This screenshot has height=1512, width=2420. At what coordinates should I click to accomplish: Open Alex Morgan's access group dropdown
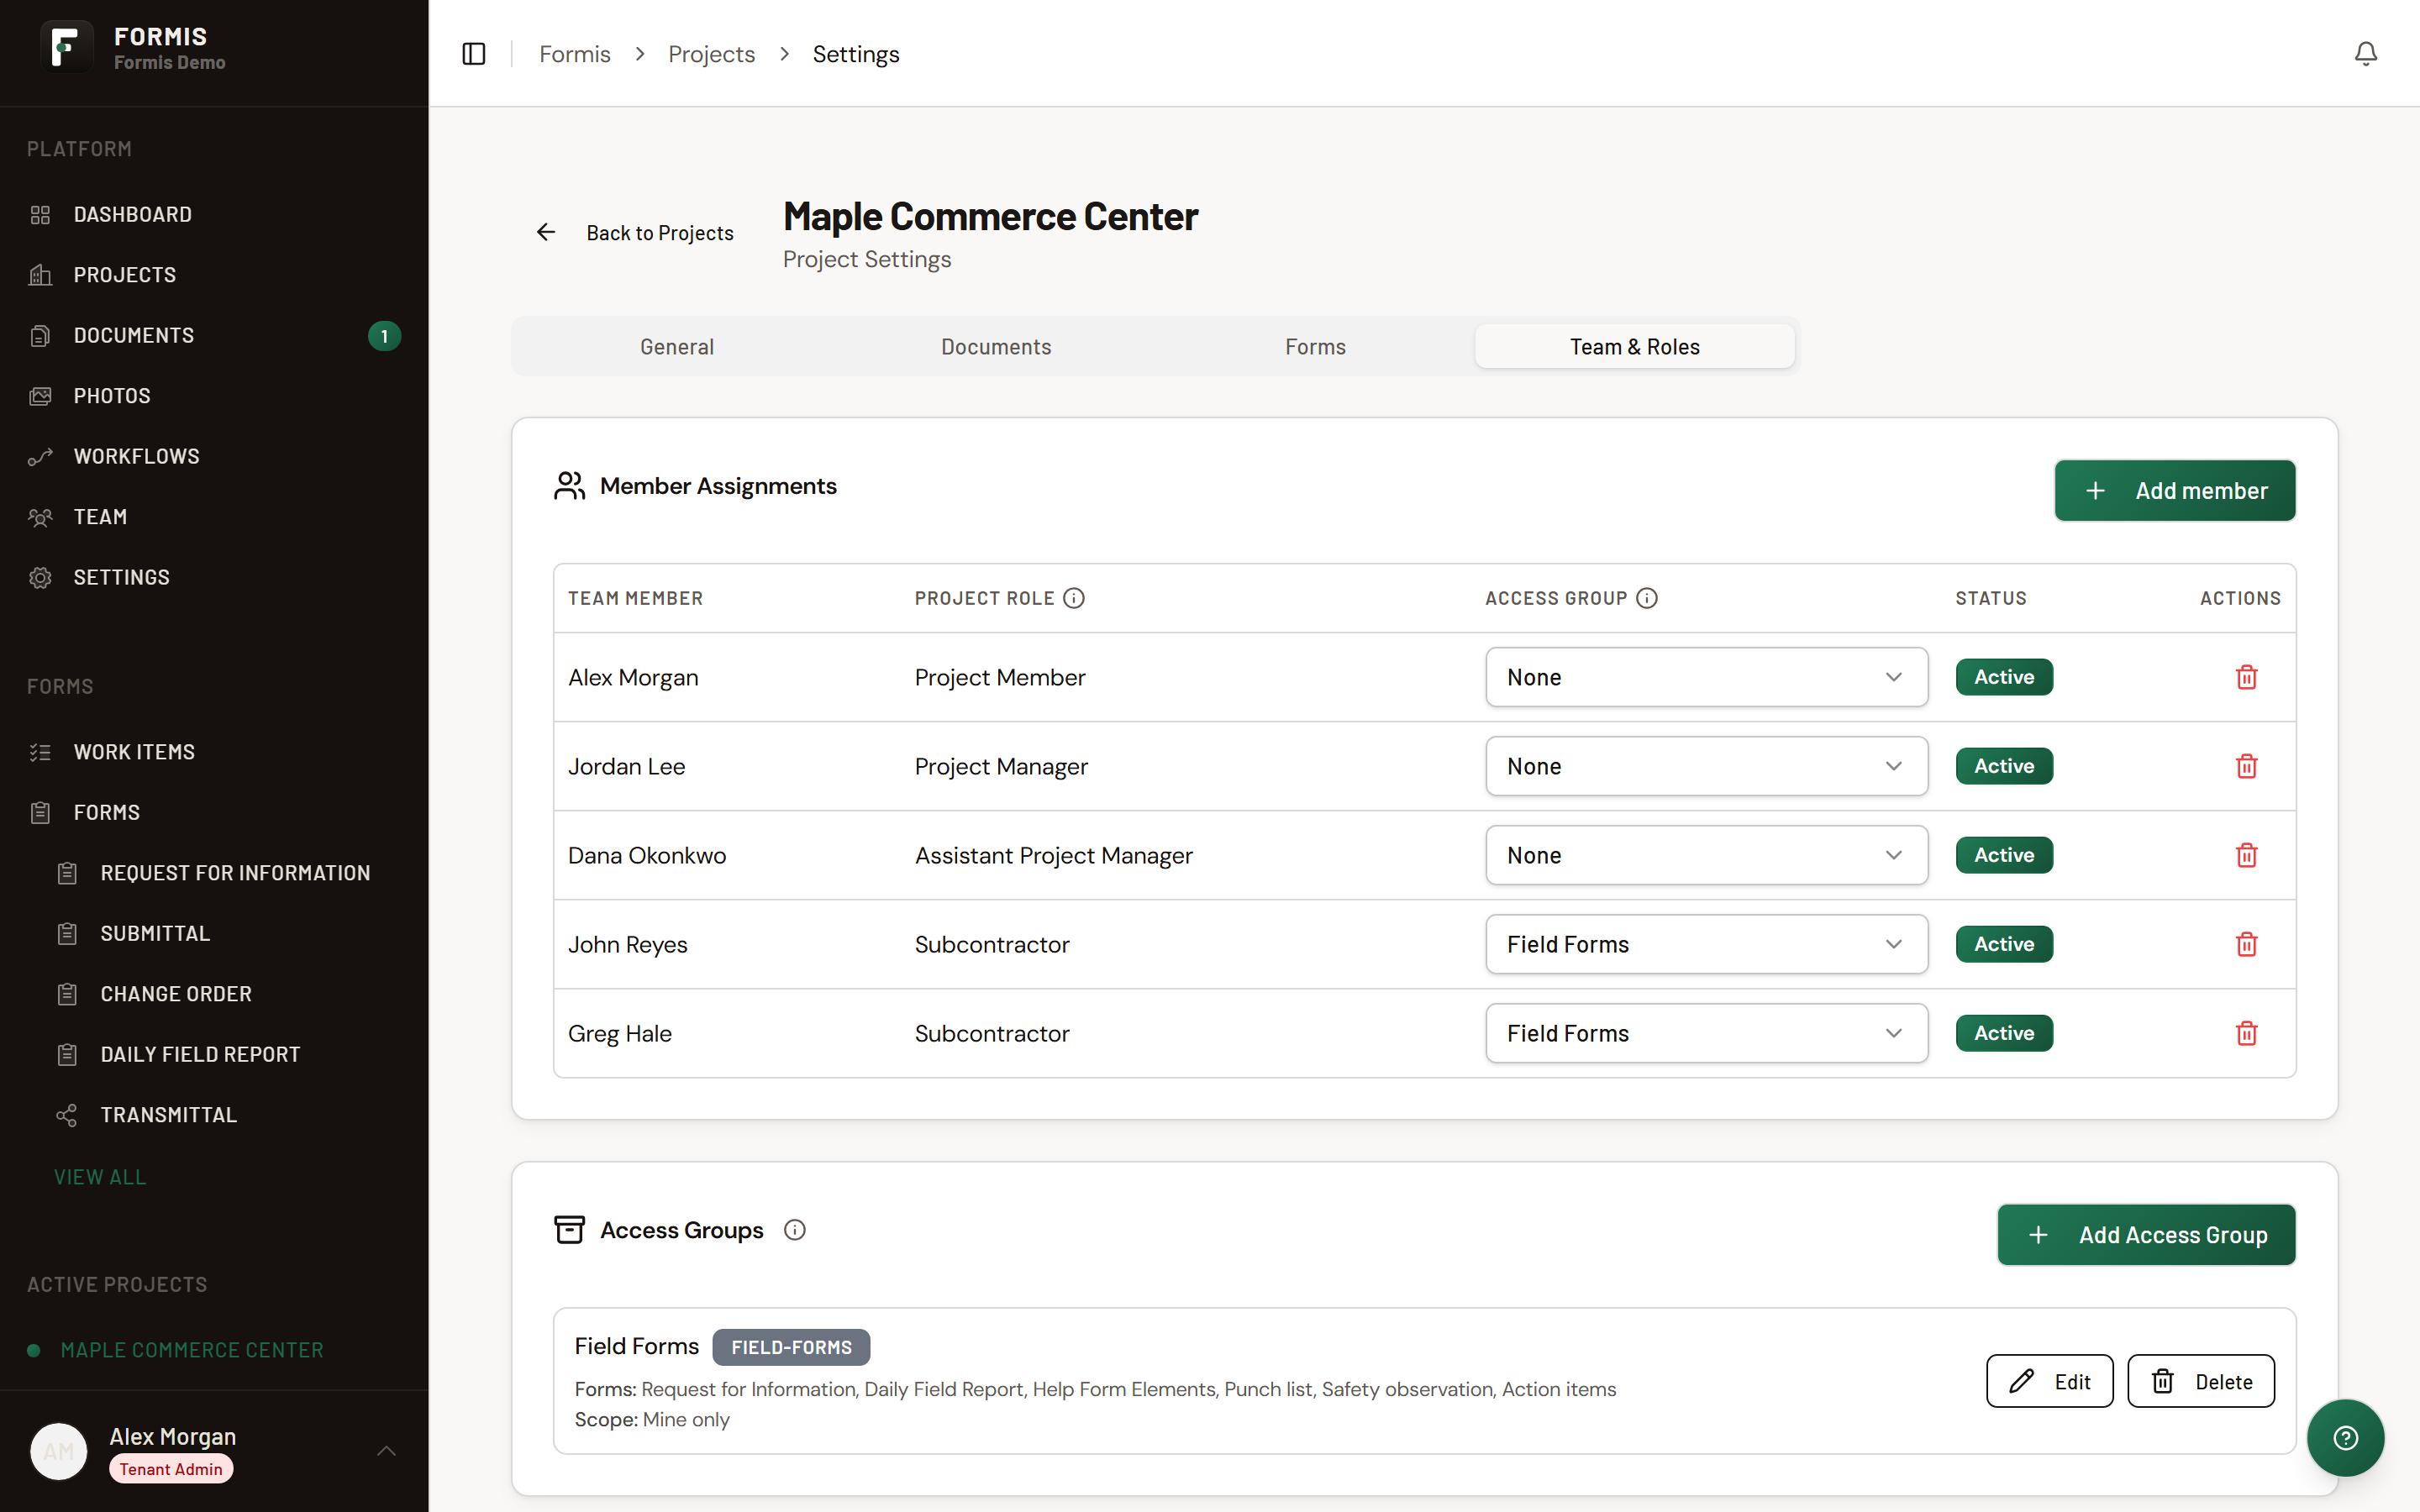pos(1706,677)
